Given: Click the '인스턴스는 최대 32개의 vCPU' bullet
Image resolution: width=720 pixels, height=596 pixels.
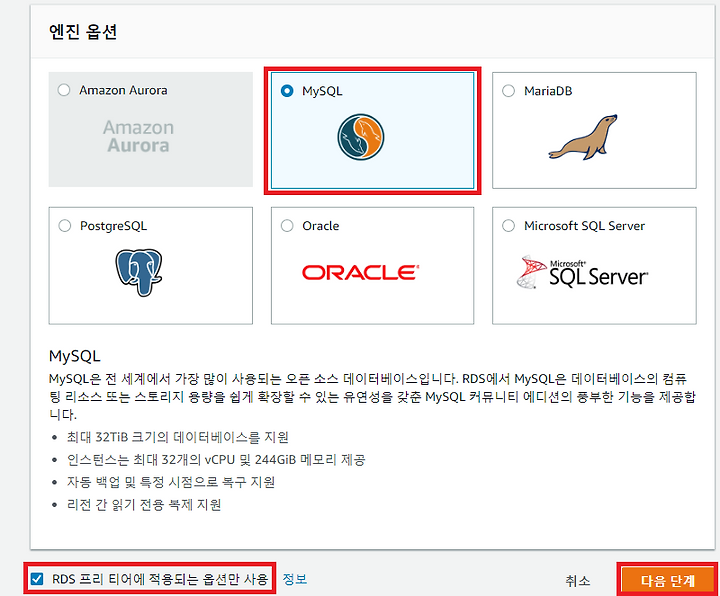Looking at the screenshot, I should pos(216,460).
